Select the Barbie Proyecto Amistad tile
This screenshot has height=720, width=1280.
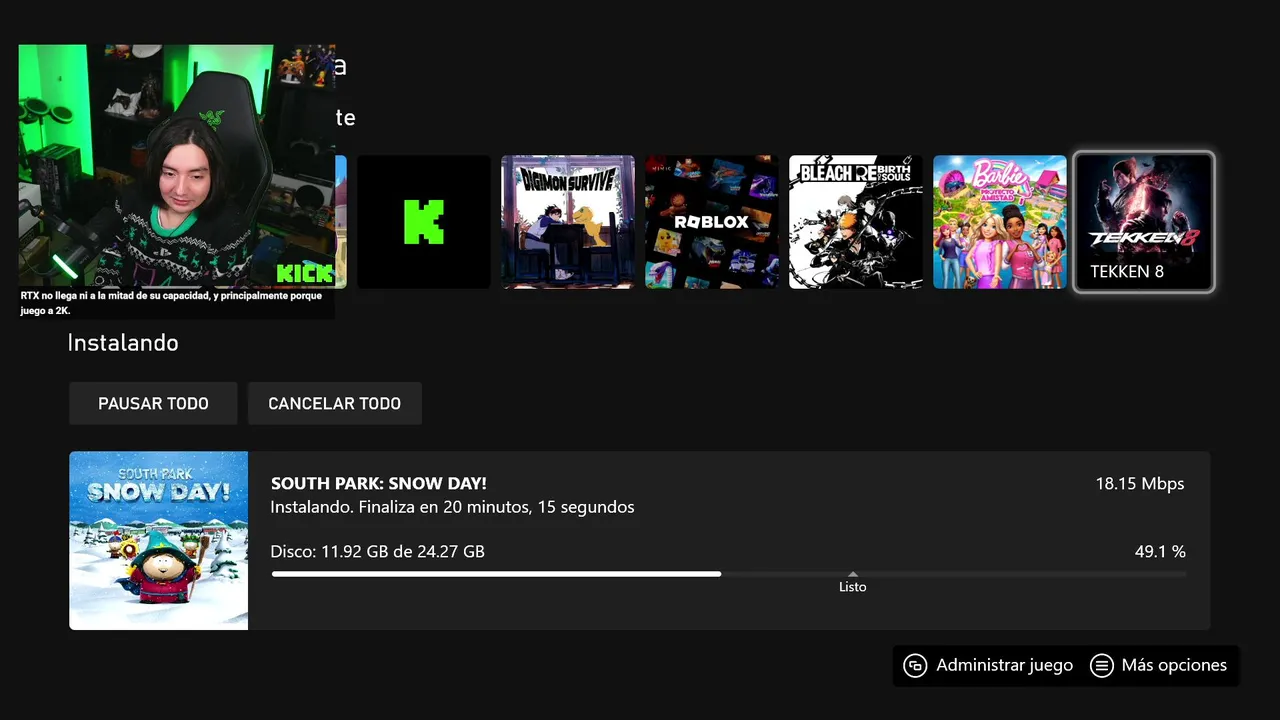pyautogui.click(x=1000, y=222)
